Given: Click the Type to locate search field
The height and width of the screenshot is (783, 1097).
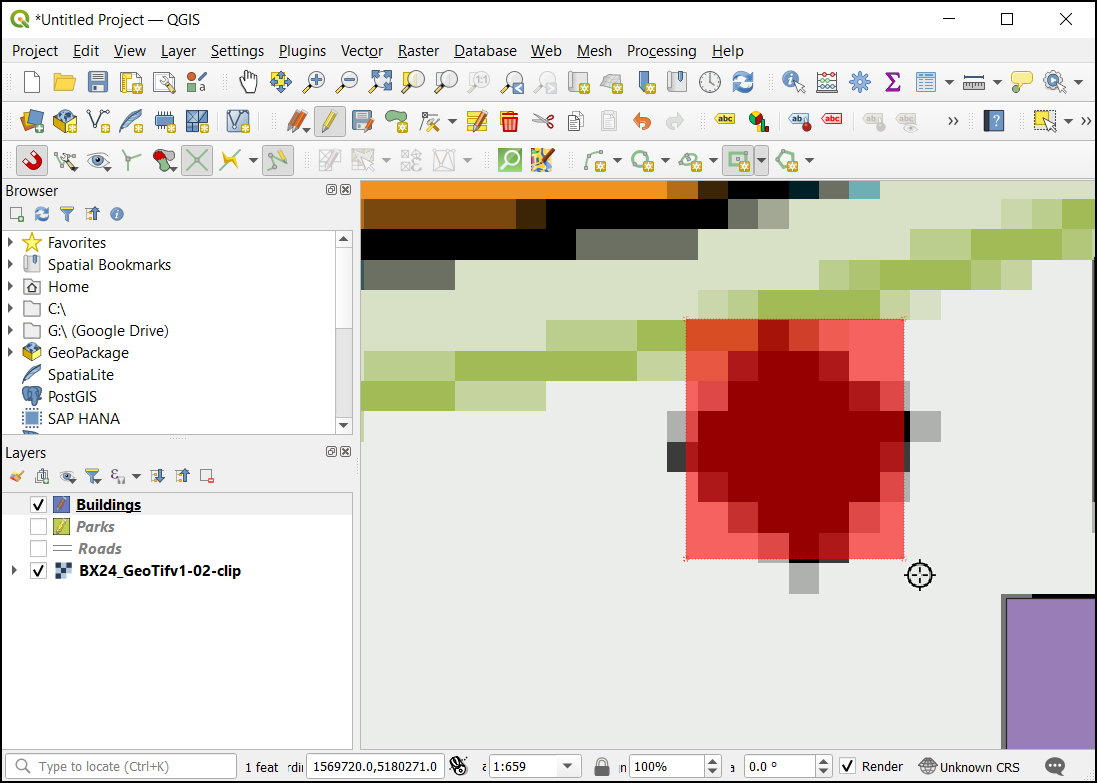Looking at the screenshot, I should pos(125,767).
